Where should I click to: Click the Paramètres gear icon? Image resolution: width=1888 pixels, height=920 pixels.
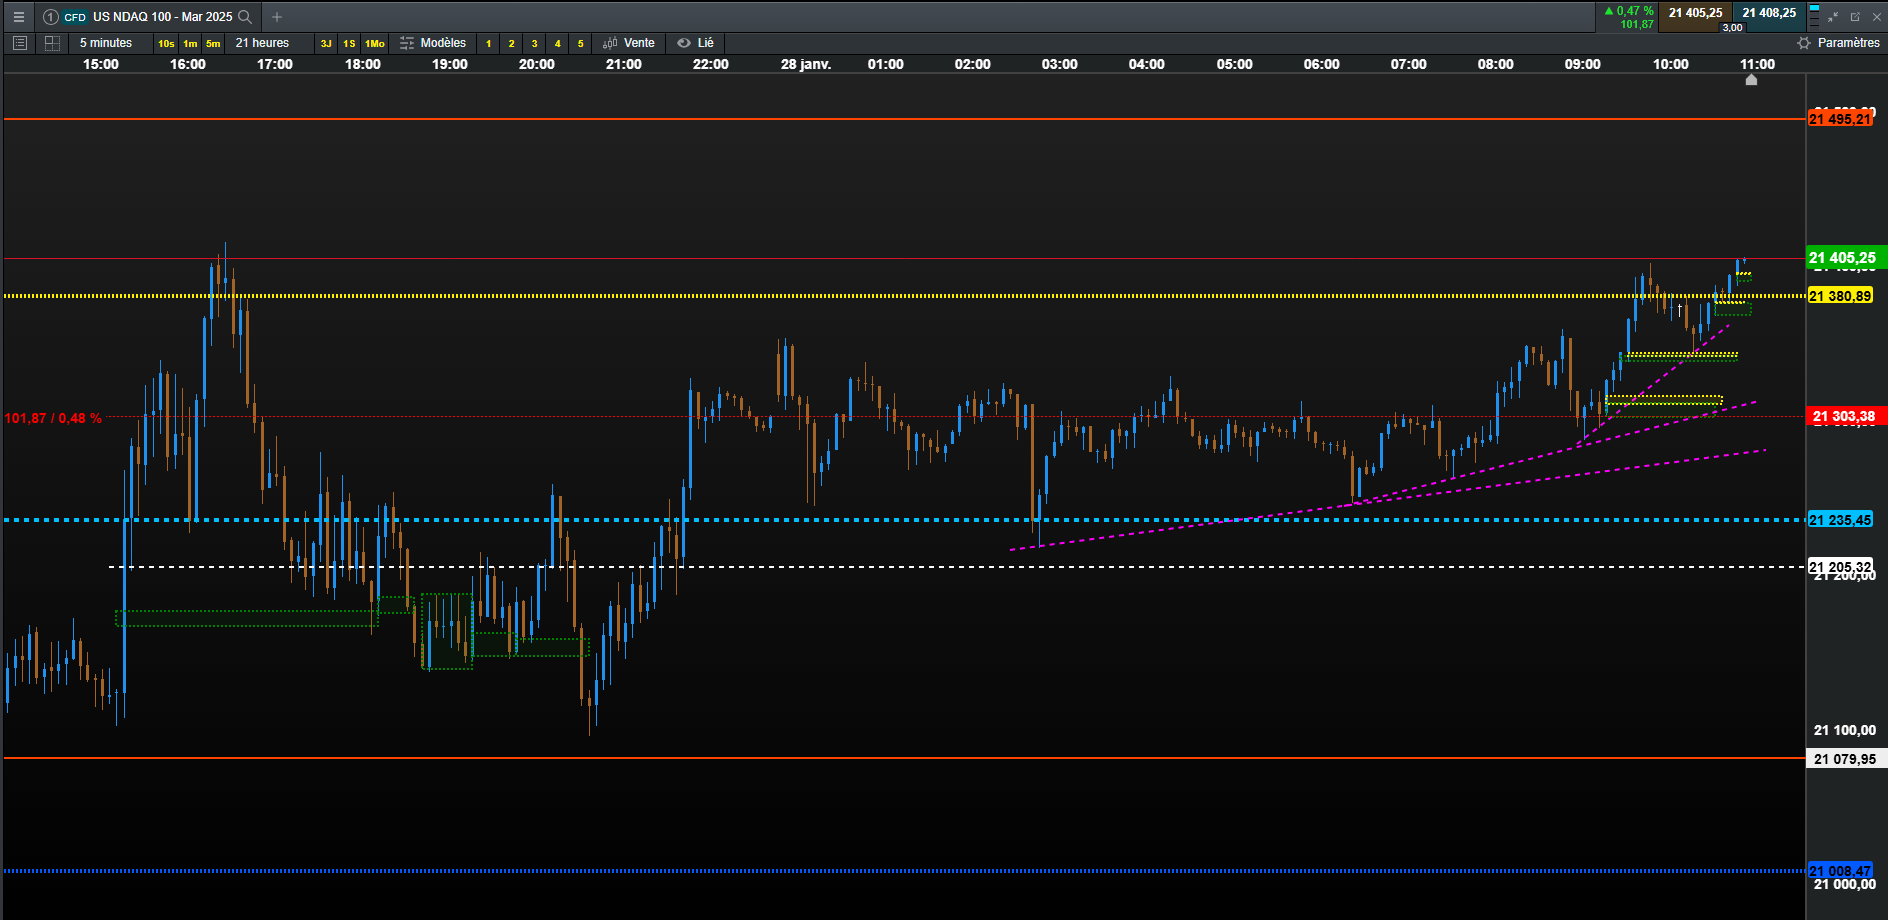1804,43
